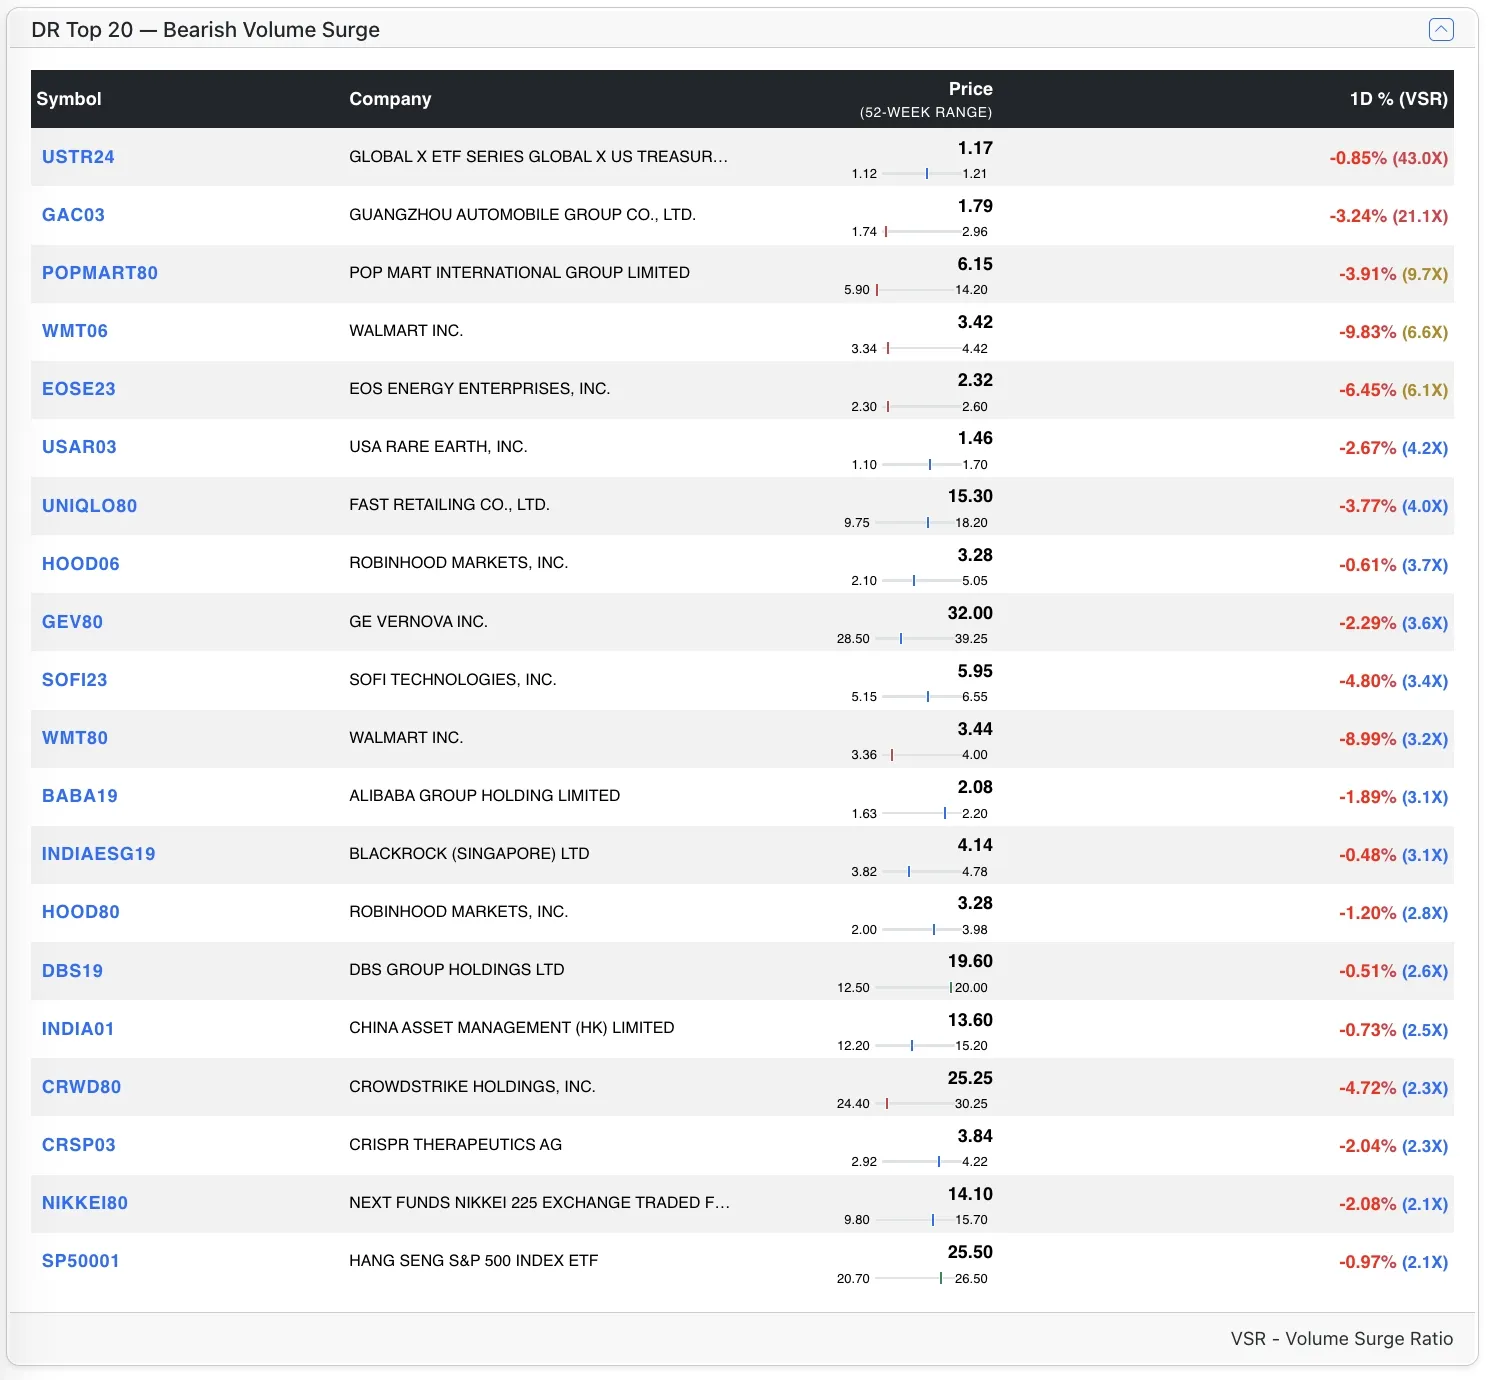Open the USTR24 symbol link
1488x1380 pixels.
point(78,157)
